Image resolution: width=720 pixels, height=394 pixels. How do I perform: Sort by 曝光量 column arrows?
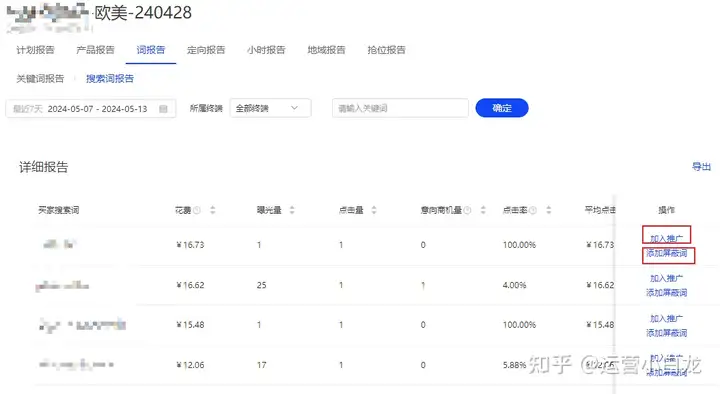click(292, 210)
